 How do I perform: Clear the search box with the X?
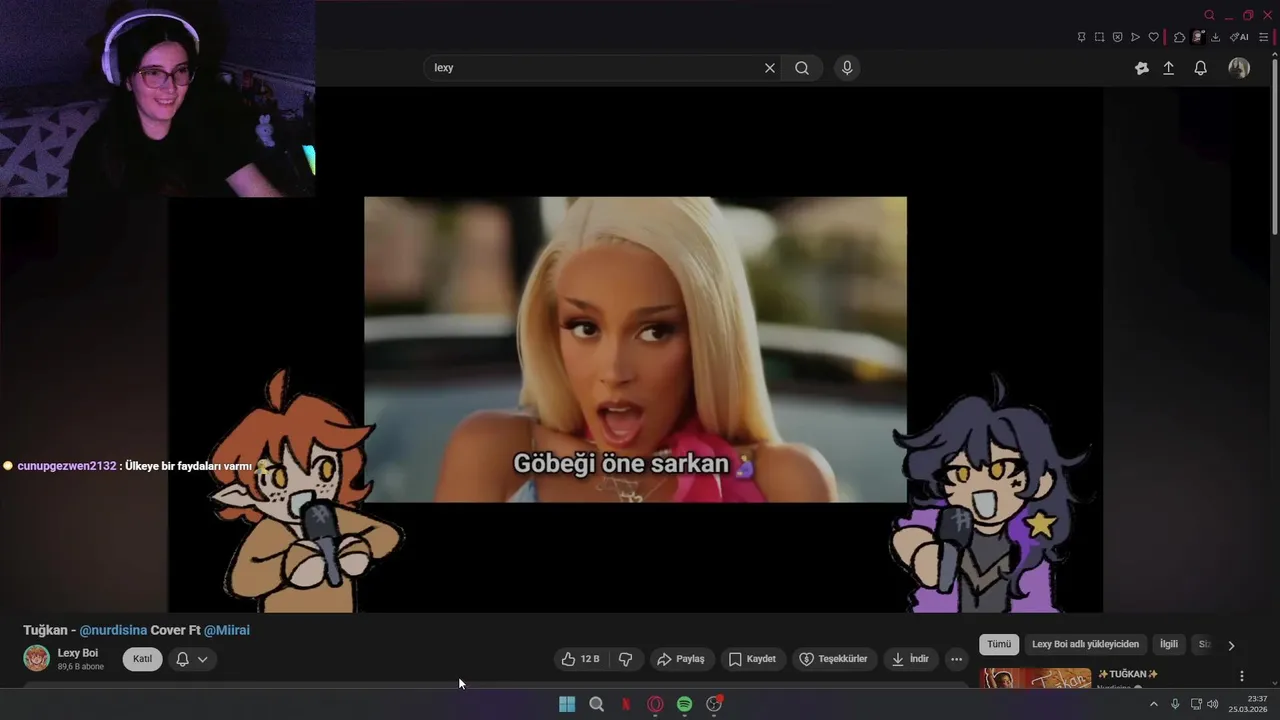[x=770, y=68]
